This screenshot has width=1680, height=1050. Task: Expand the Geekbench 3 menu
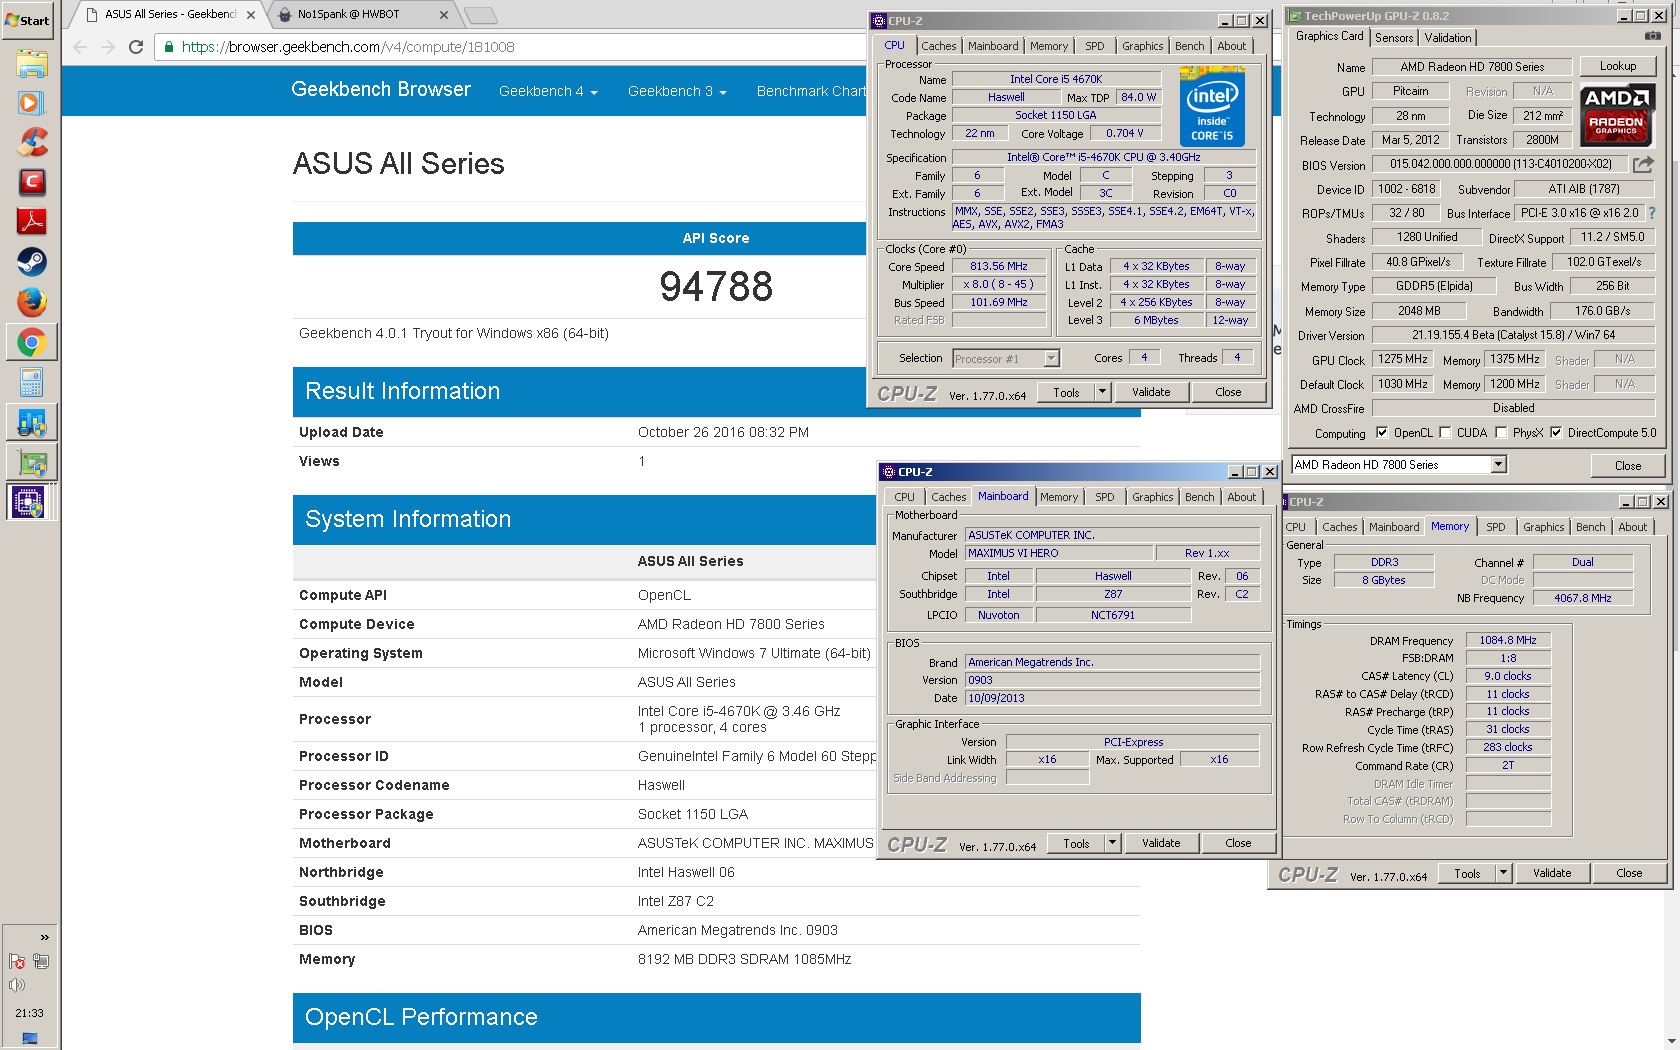(x=677, y=91)
